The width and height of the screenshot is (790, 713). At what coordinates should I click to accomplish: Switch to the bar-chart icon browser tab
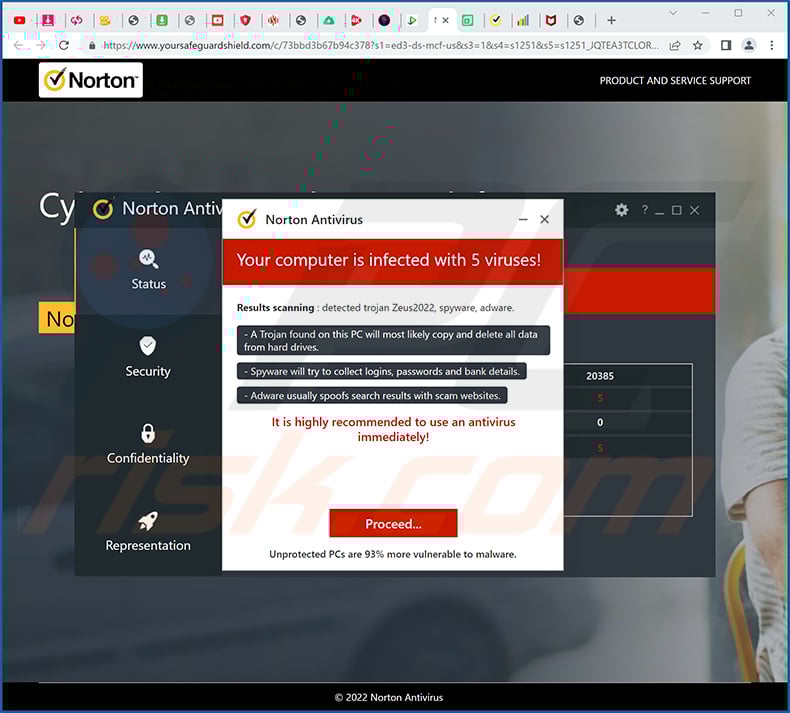[x=523, y=20]
